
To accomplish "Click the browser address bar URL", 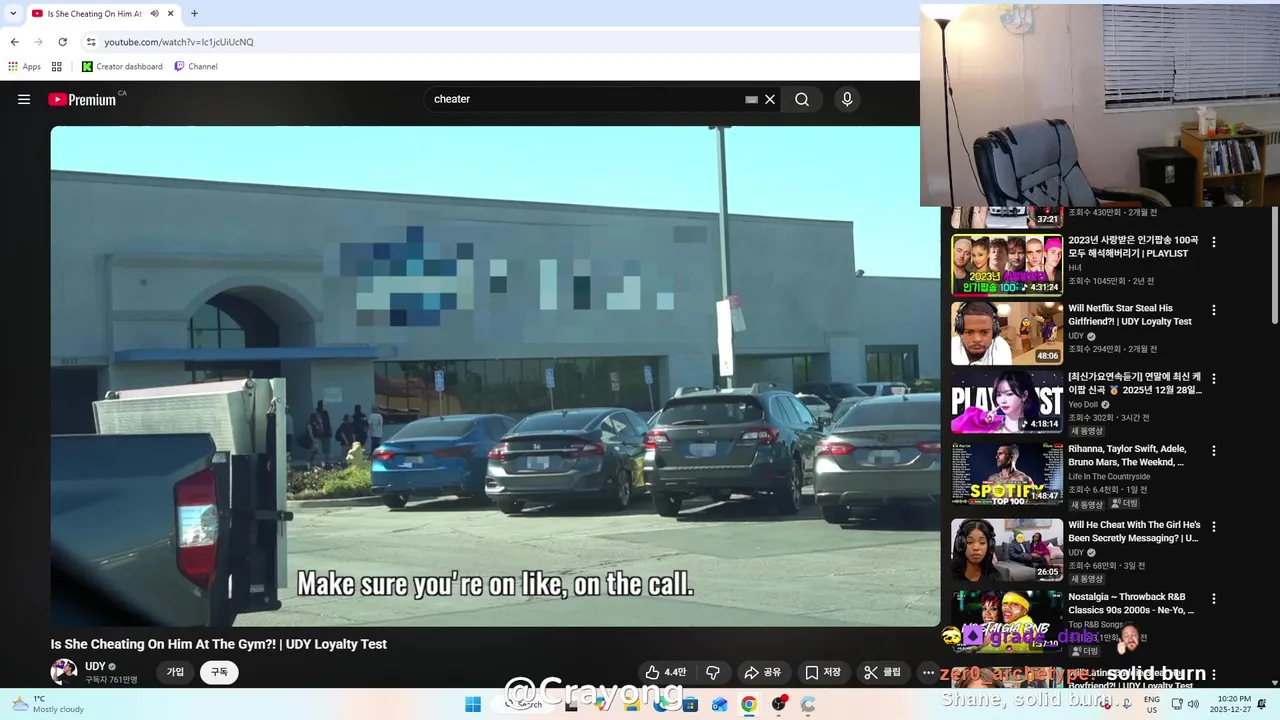I will pyautogui.click(x=179, y=42).
